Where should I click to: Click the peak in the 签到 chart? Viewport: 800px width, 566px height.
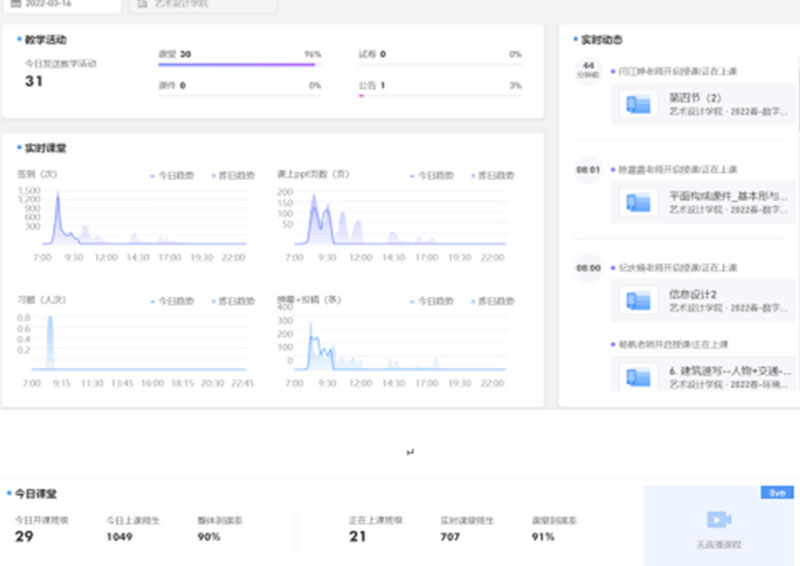click(x=57, y=195)
